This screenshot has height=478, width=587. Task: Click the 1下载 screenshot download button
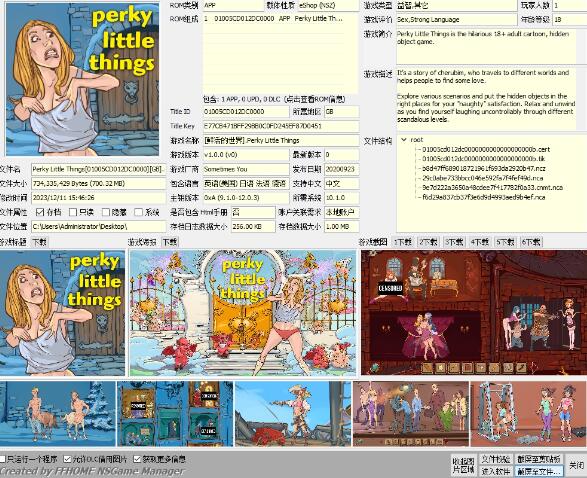(x=403, y=242)
